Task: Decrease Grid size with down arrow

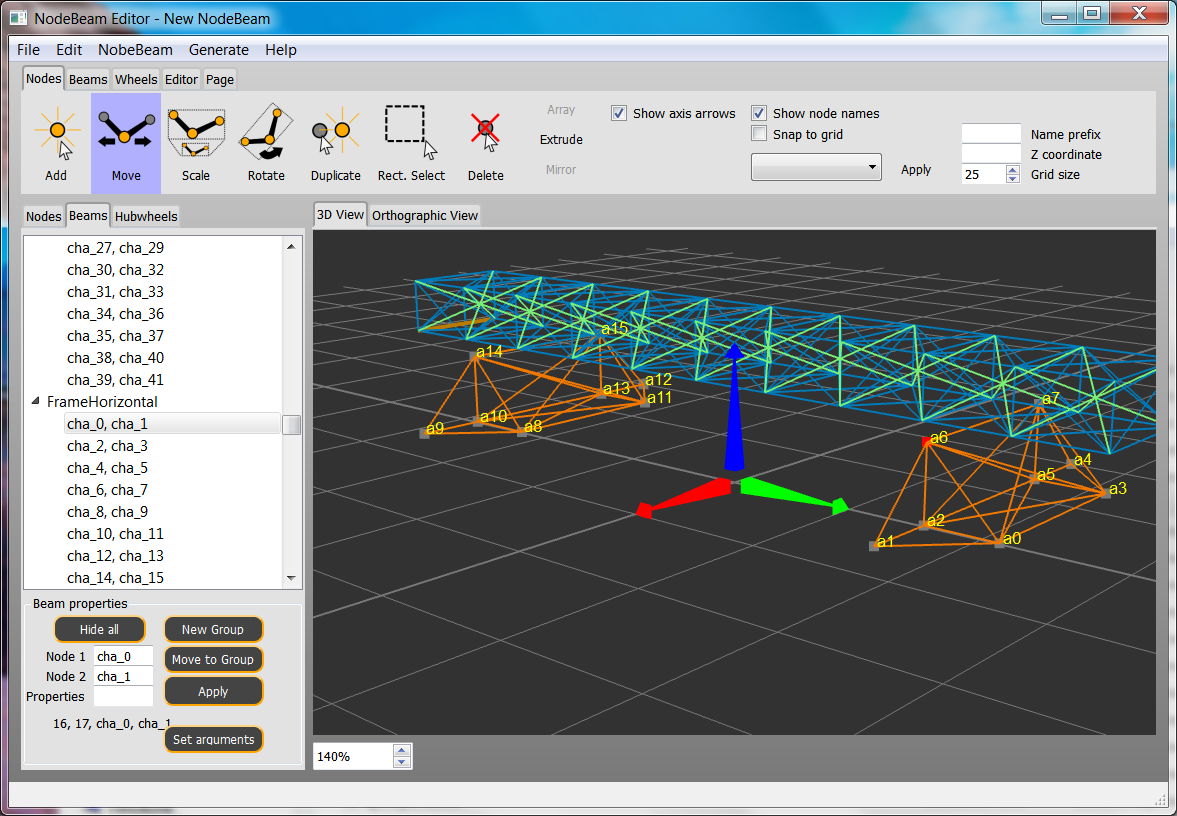Action: click(x=1013, y=179)
